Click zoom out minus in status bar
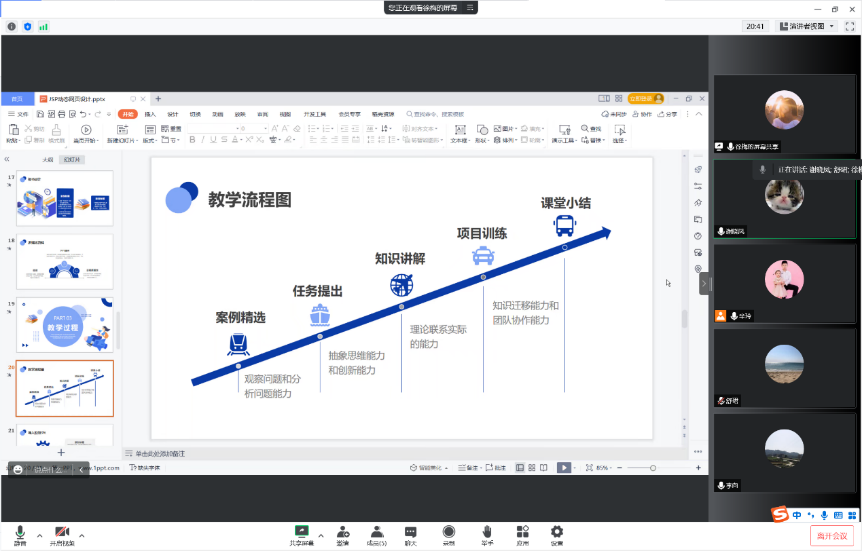Screen dimensions: 862x551 tap(620, 468)
